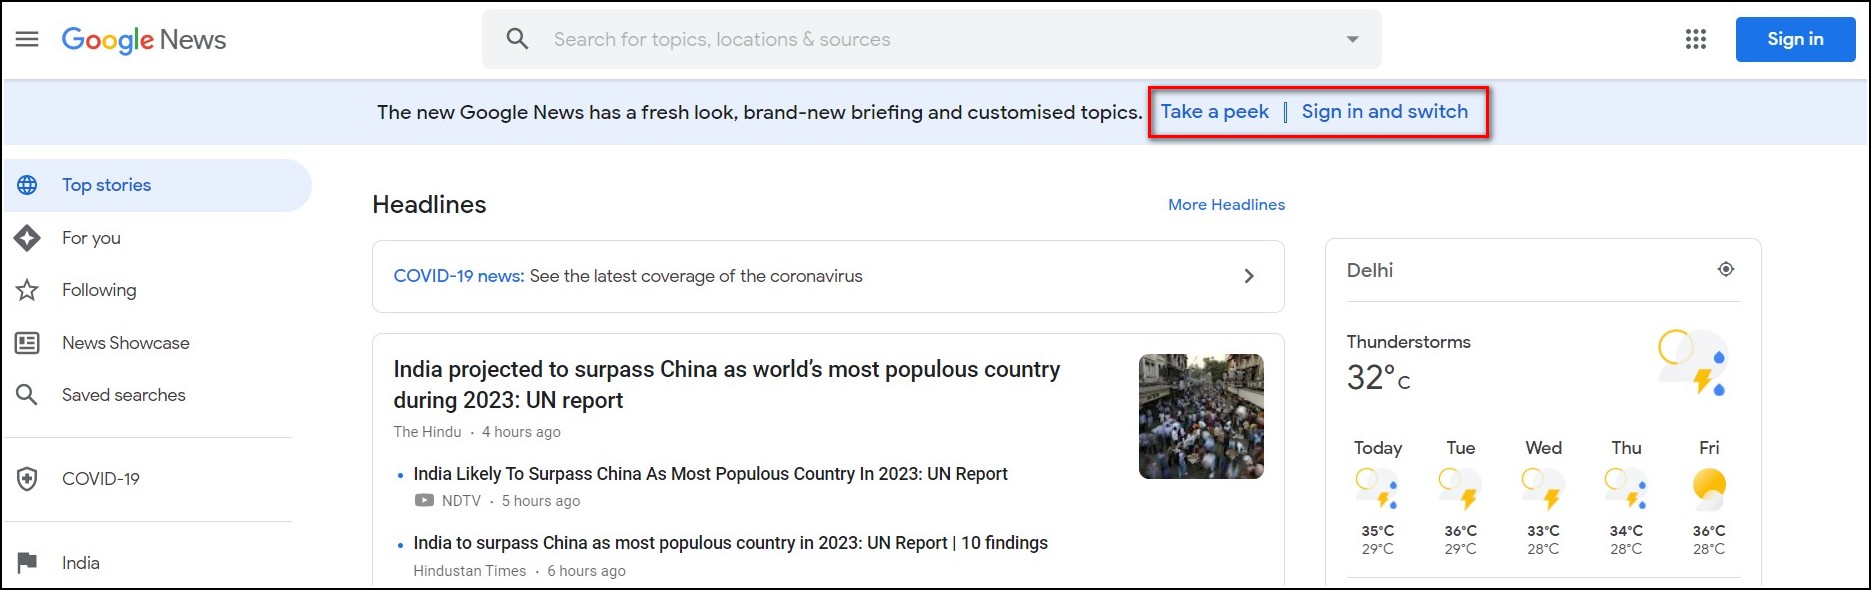Viewport: 1871px width, 590px height.
Task: Click the Following star icon
Action: point(27,290)
